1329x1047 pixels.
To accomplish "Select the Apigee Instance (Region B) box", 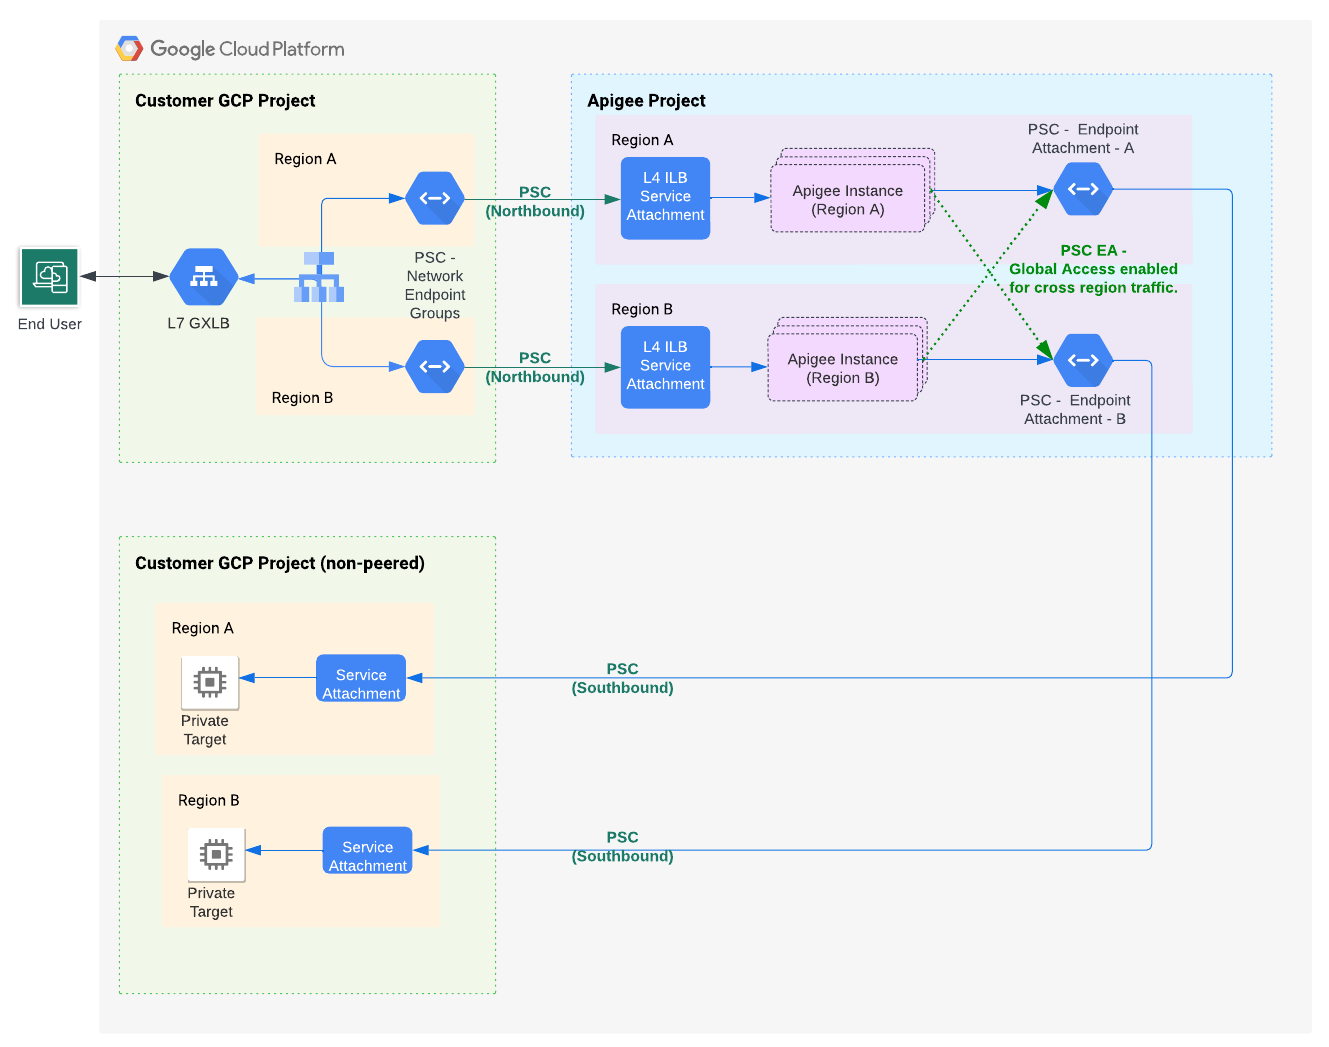I will 842,369.
